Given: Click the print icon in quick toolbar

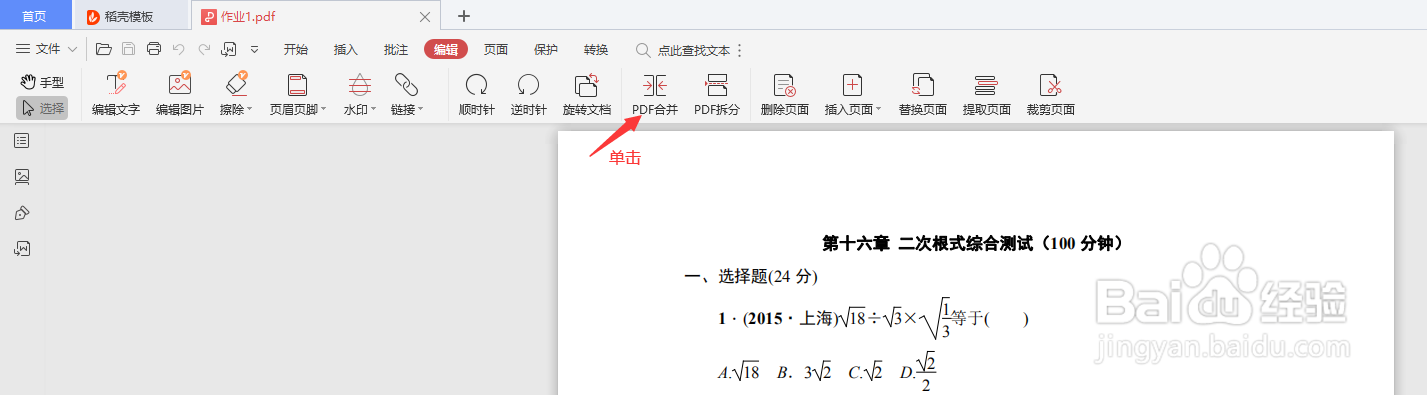Looking at the screenshot, I should [x=154, y=49].
